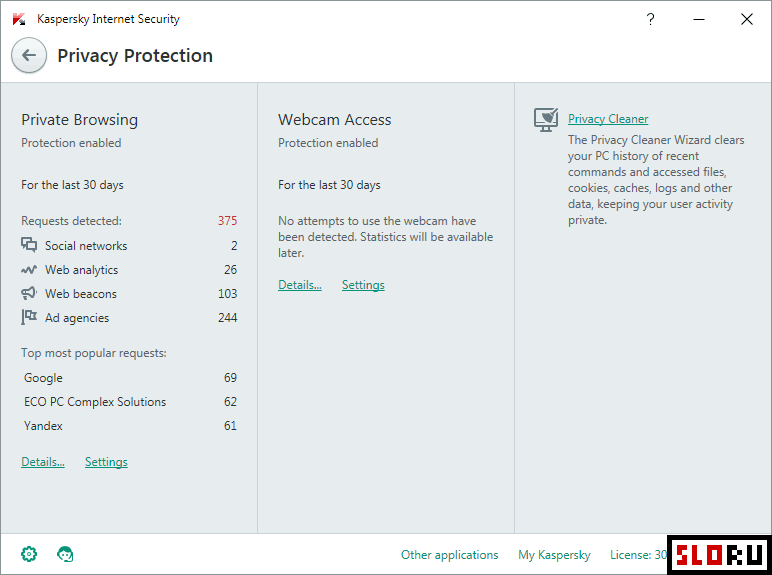Click the Web analytics graph icon

click(29, 270)
